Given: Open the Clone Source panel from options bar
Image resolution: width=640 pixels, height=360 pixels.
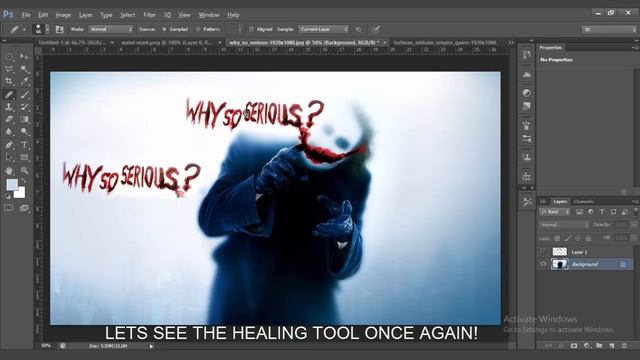Looking at the screenshot, I should click(59, 29).
